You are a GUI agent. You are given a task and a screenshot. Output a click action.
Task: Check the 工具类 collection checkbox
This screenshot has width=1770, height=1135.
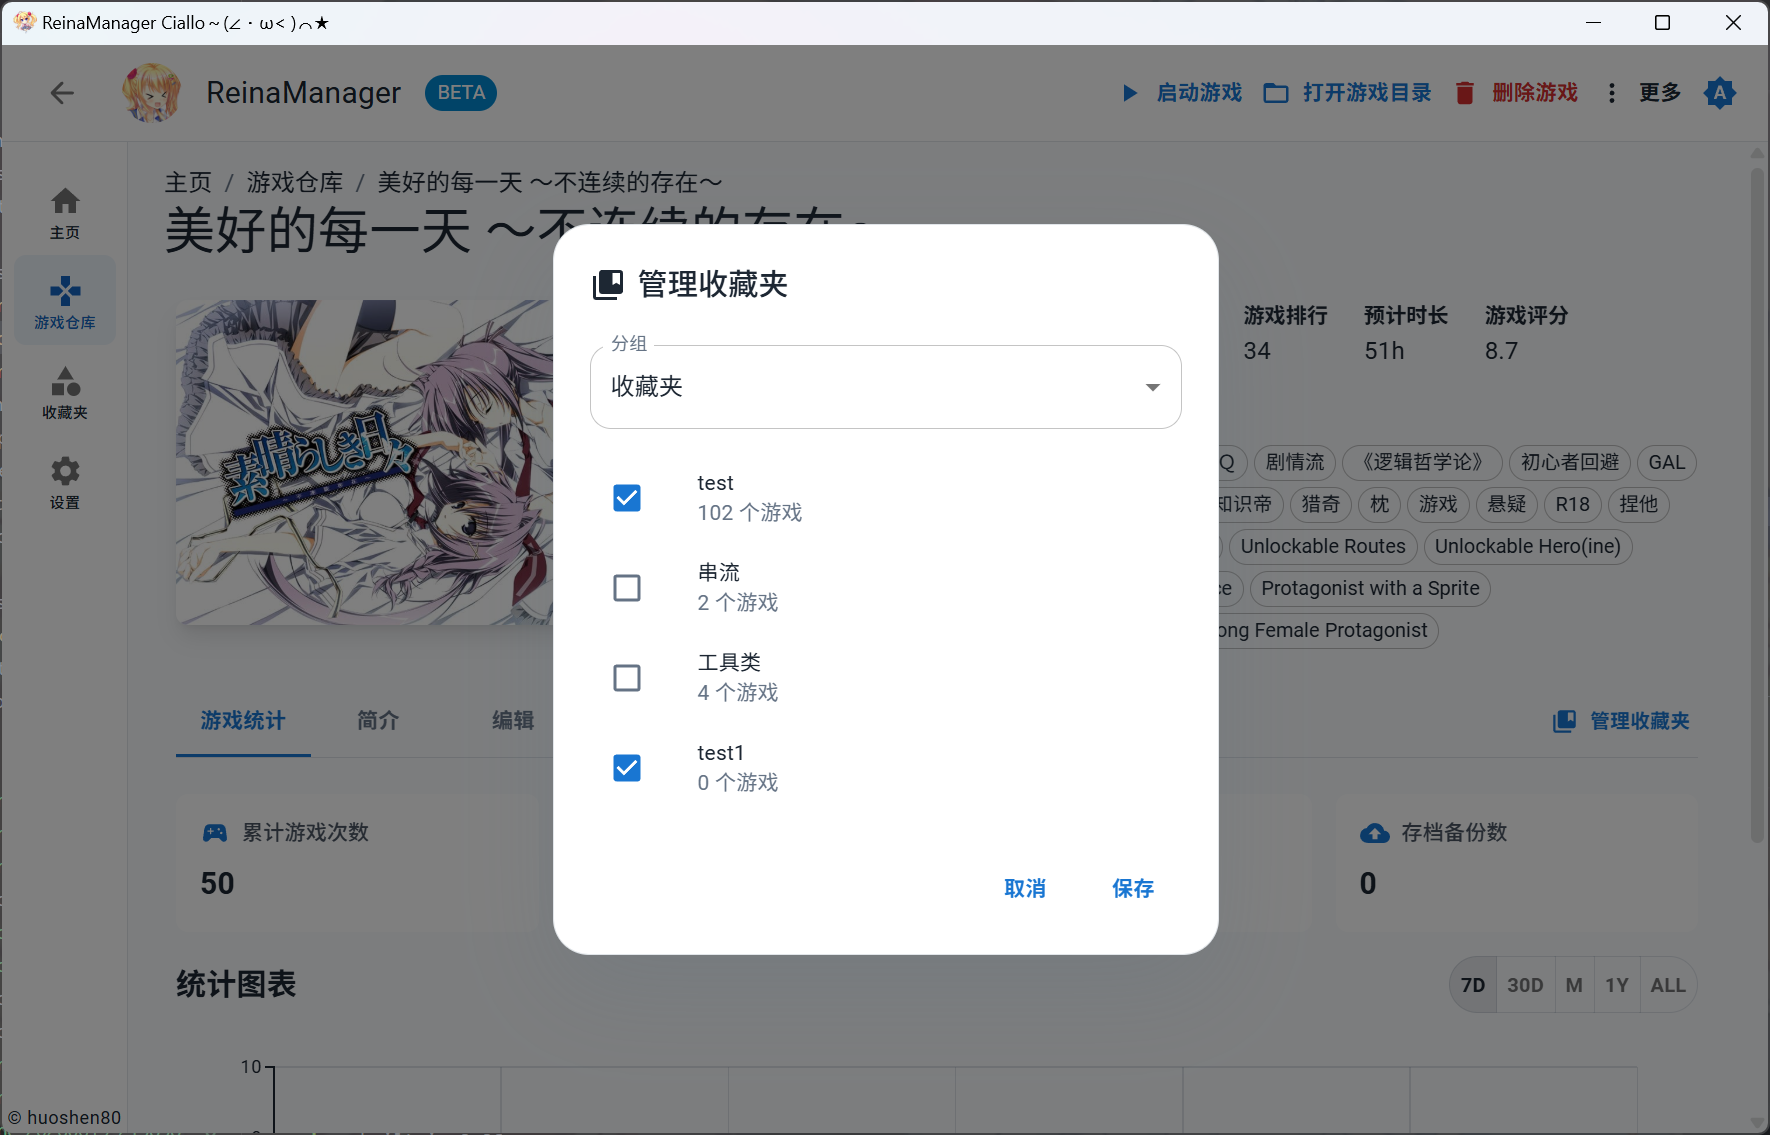[x=627, y=678]
